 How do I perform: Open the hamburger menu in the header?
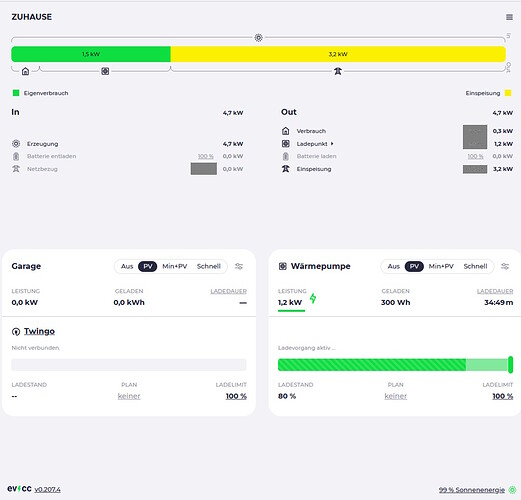tap(509, 17)
